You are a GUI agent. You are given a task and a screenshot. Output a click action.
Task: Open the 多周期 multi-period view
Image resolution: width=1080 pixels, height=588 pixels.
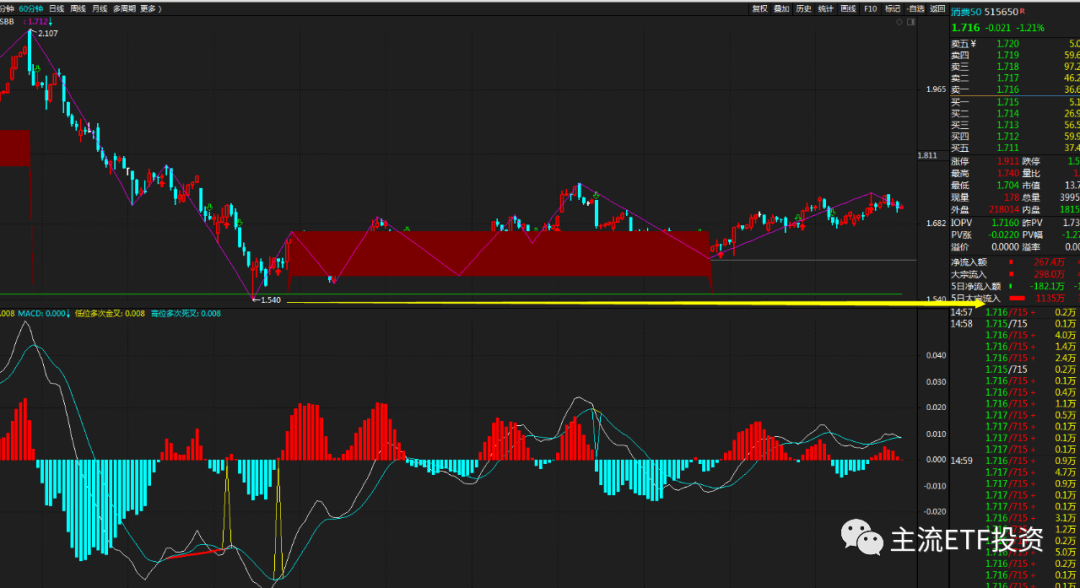(125, 9)
